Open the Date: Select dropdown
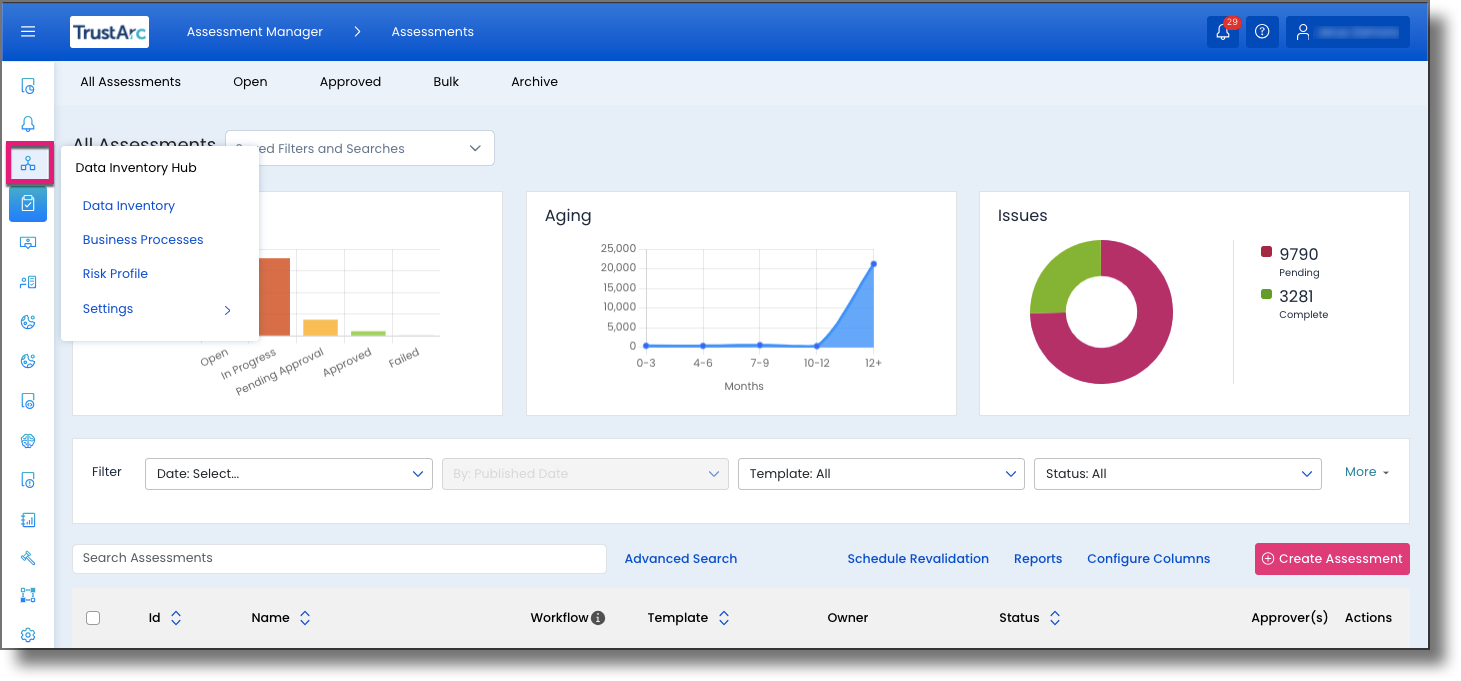Viewport: 1461px width, 681px height. coord(289,474)
